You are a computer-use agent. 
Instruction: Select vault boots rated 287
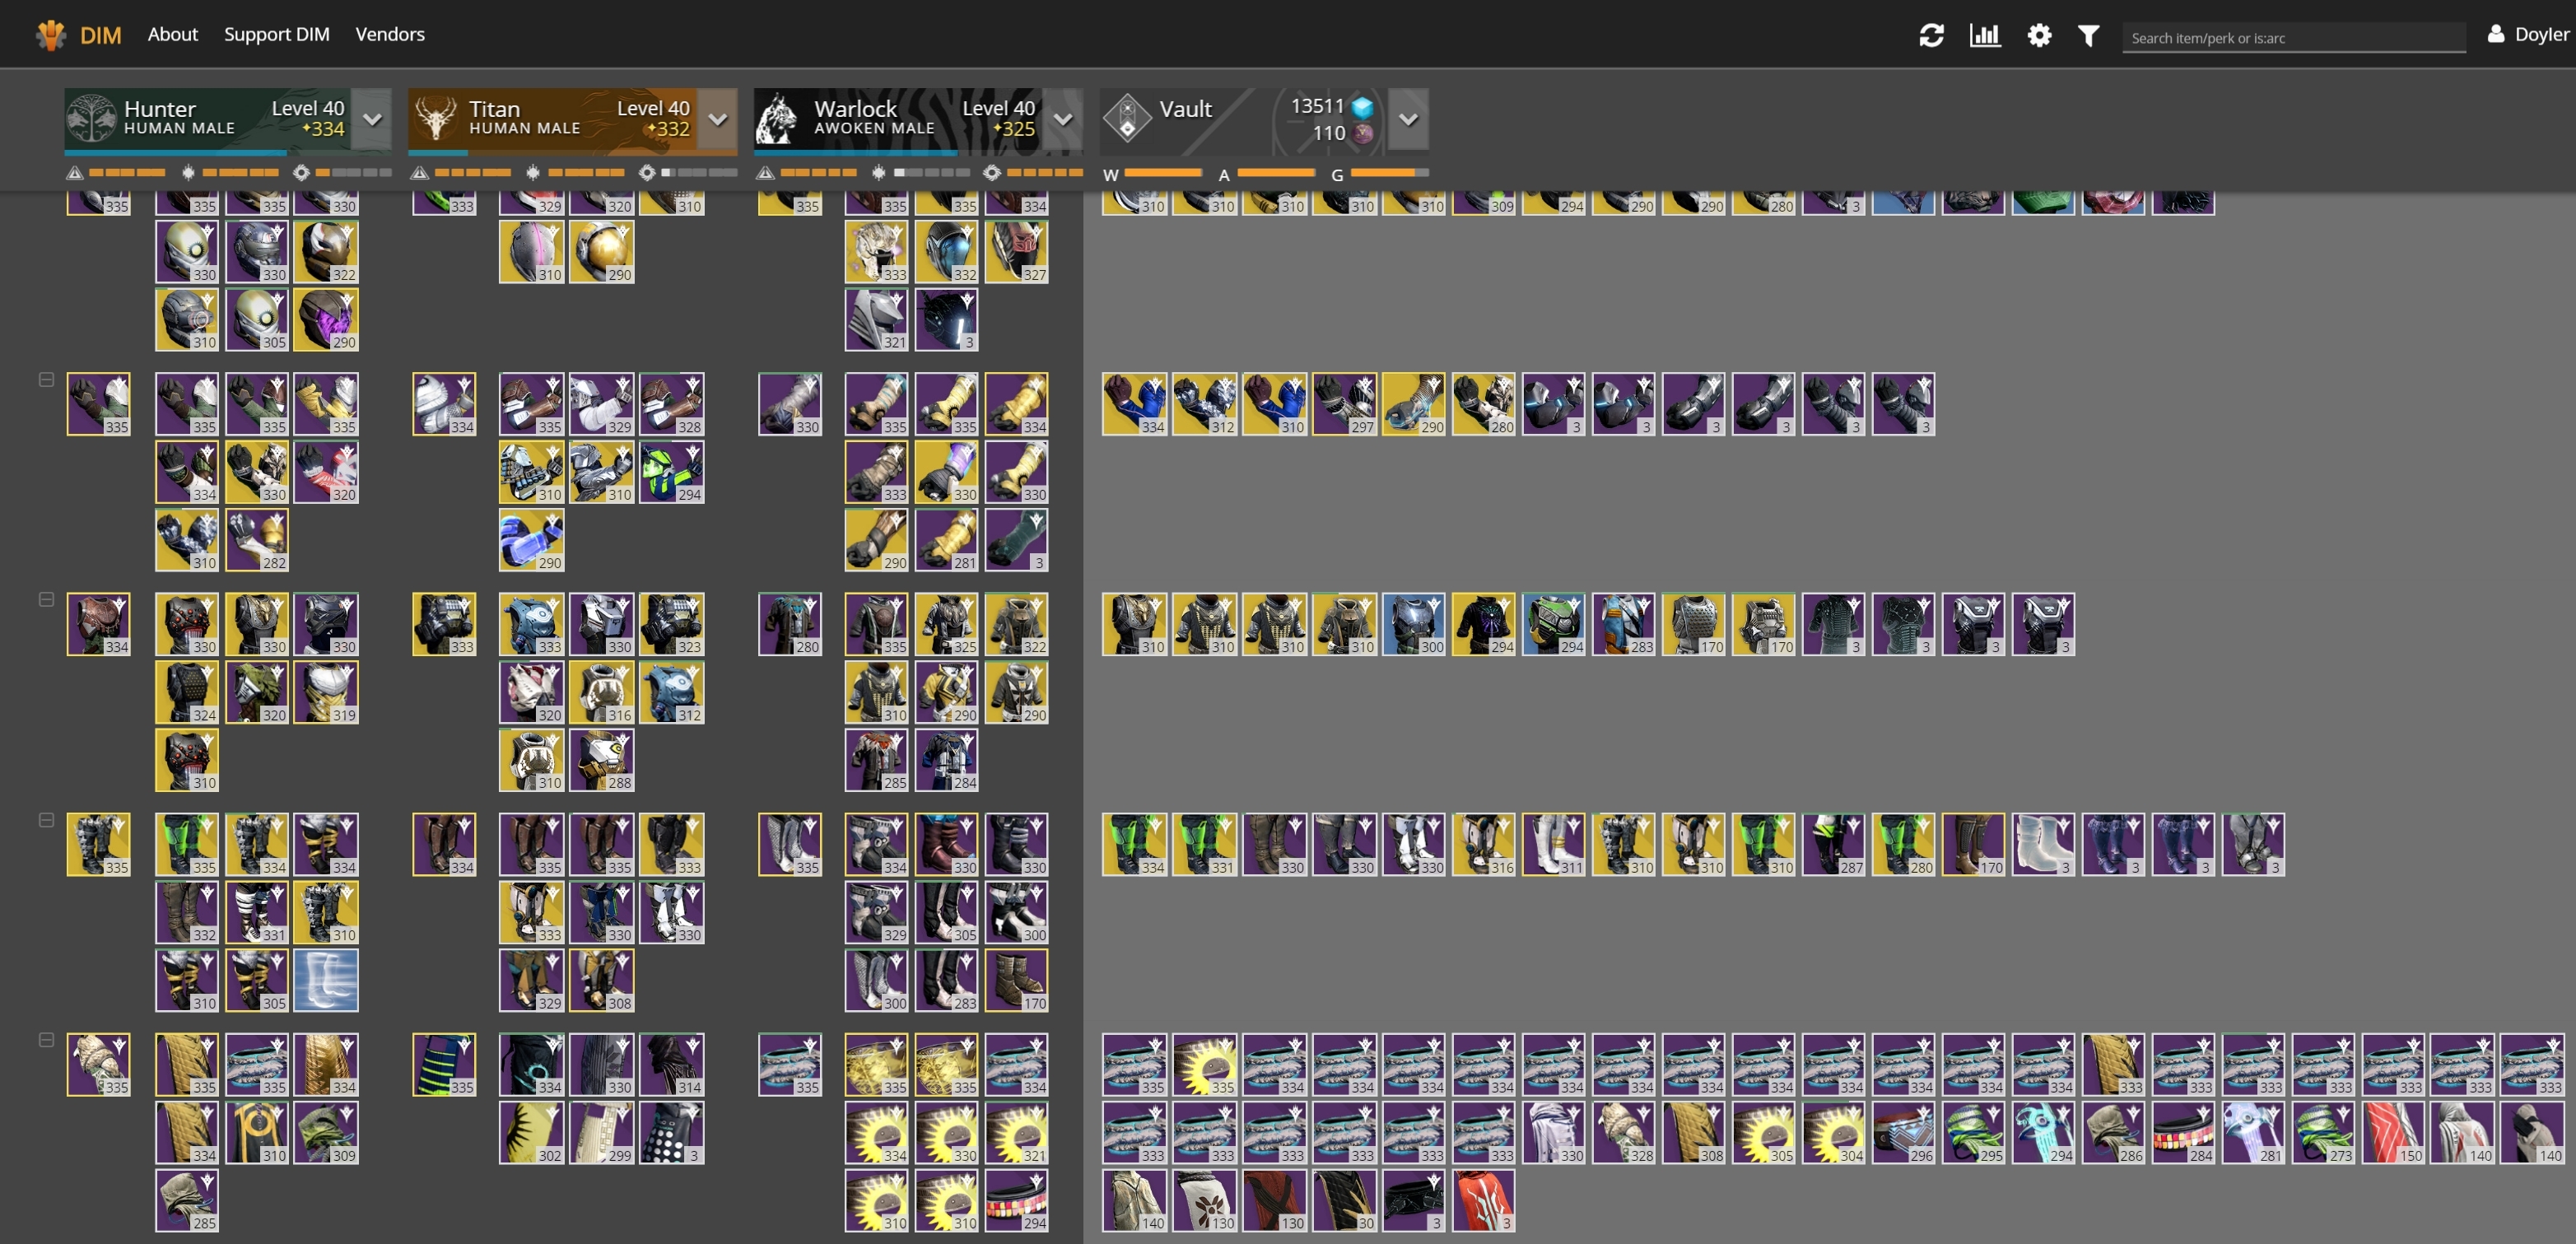[1834, 844]
